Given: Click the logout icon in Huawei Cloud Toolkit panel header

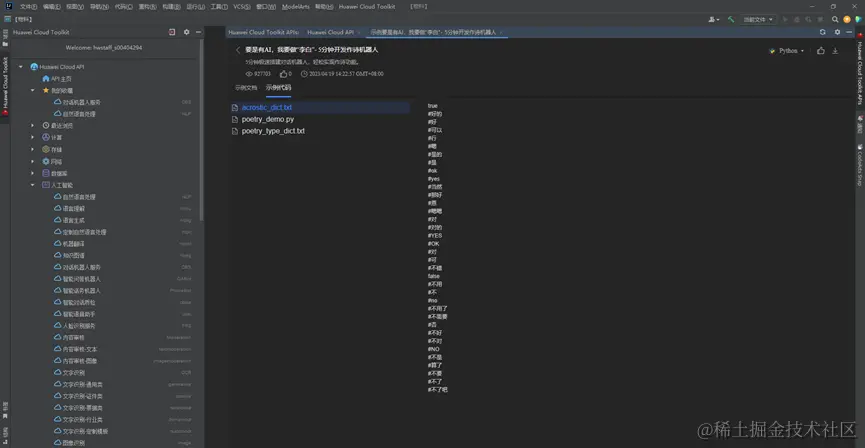Looking at the screenshot, I should 172,32.
